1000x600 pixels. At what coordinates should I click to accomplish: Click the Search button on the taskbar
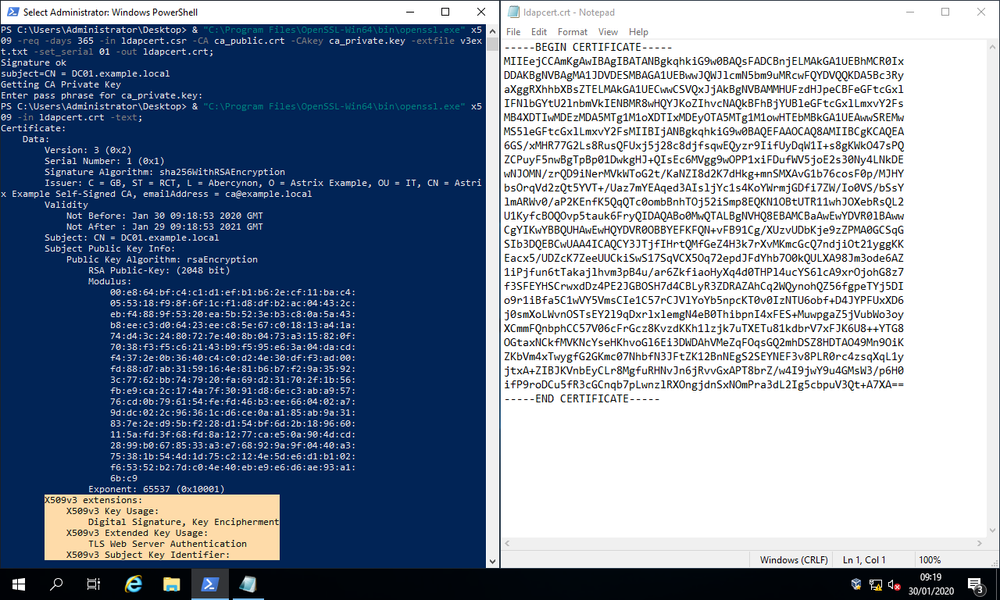[56, 585]
